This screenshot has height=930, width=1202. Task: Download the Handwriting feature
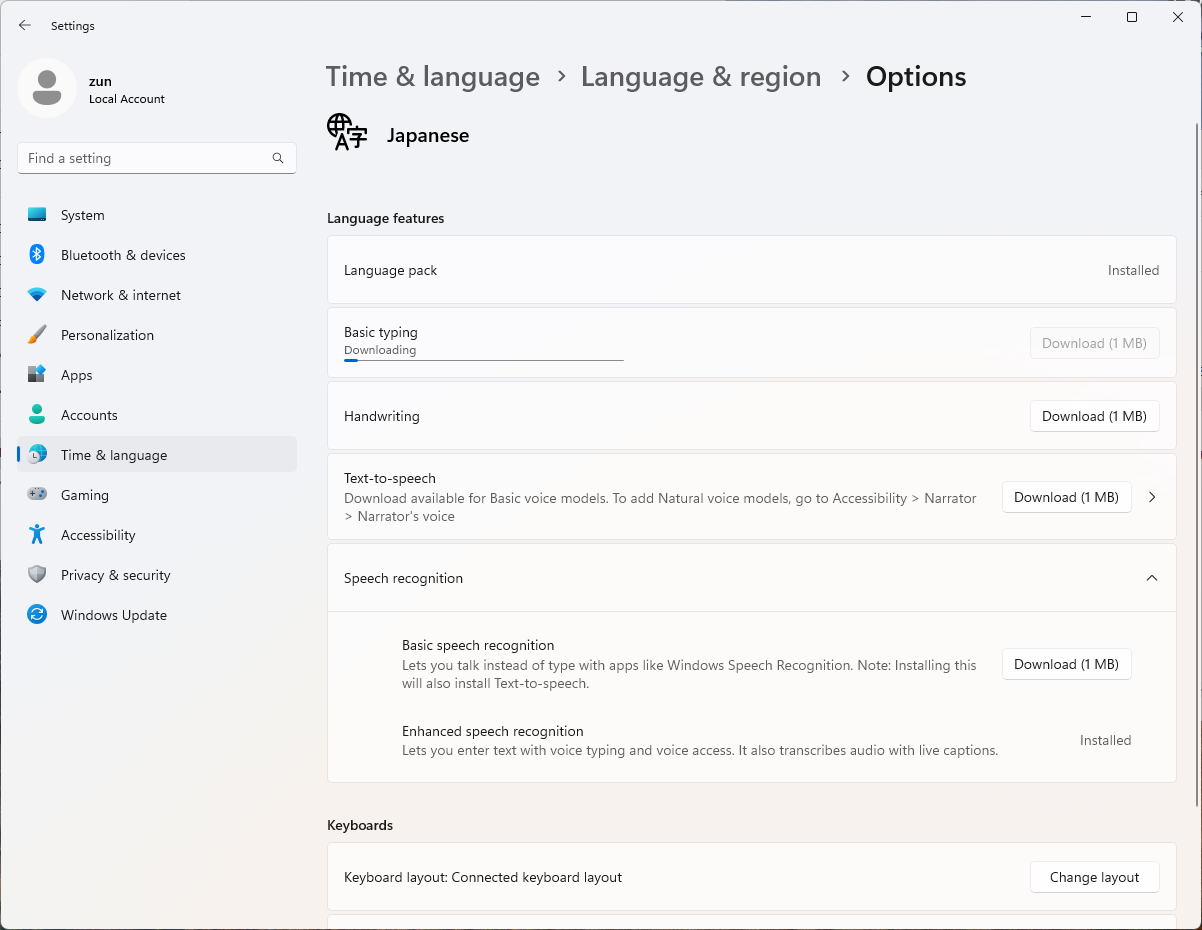(1094, 416)
